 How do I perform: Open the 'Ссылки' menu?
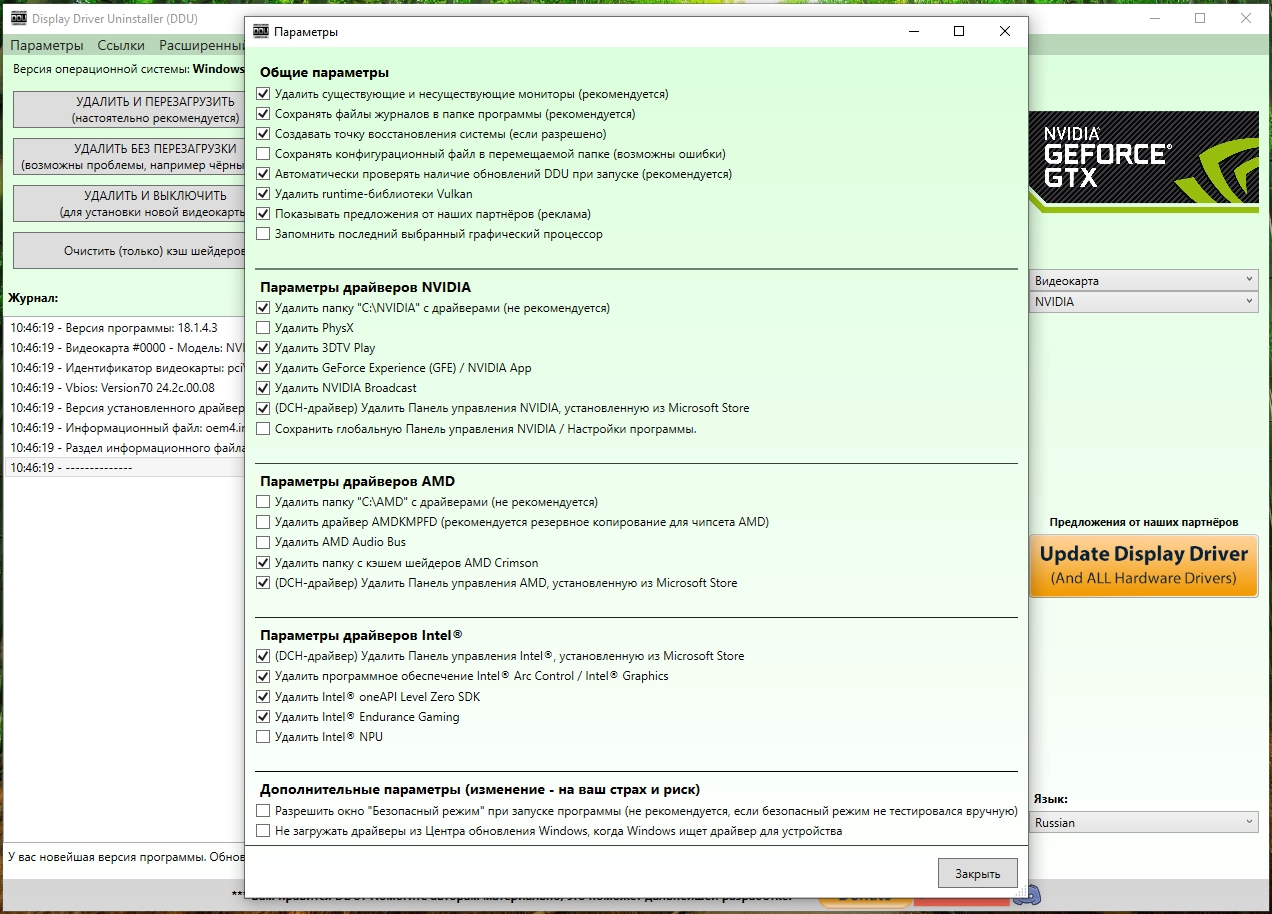tap(121, 45)
